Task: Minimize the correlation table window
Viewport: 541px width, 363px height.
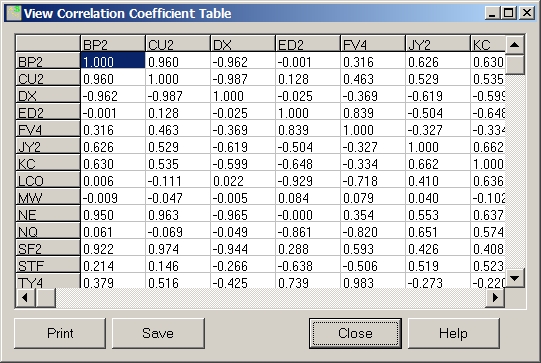Action: pyautogui.click(x=492, y=13)
